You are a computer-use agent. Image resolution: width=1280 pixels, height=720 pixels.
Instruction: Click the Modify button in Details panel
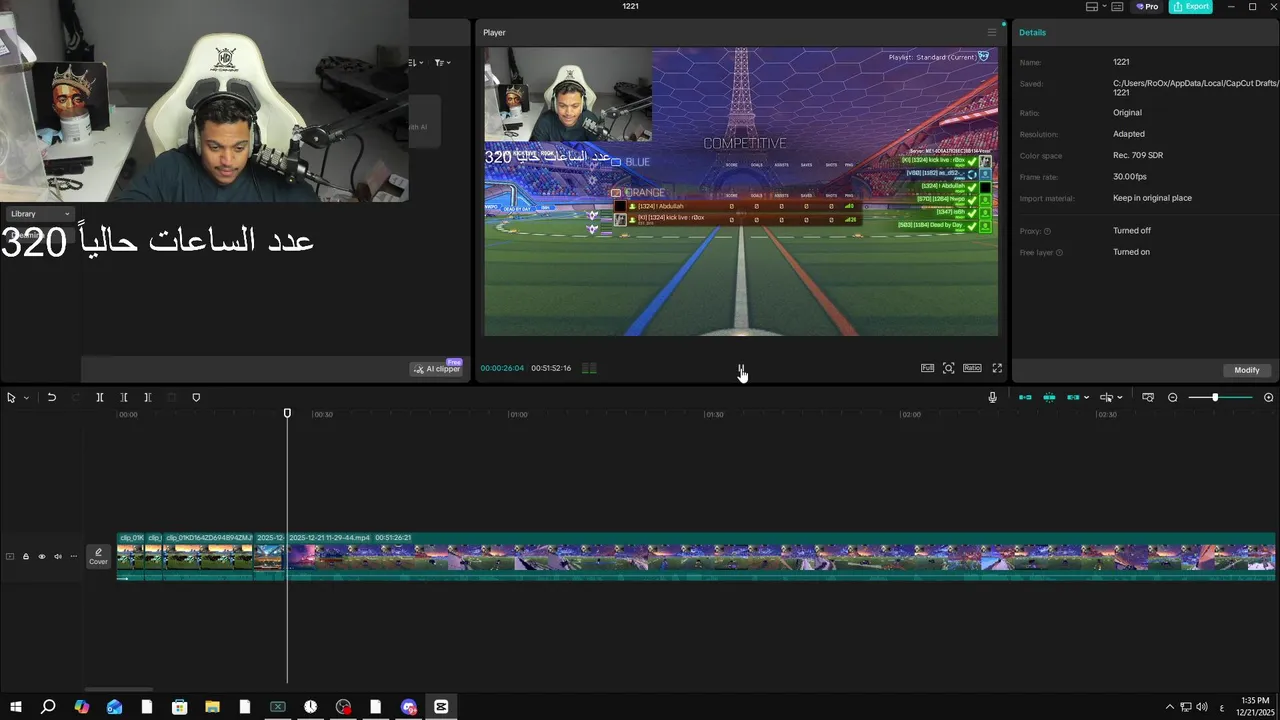coord(1247,370)
